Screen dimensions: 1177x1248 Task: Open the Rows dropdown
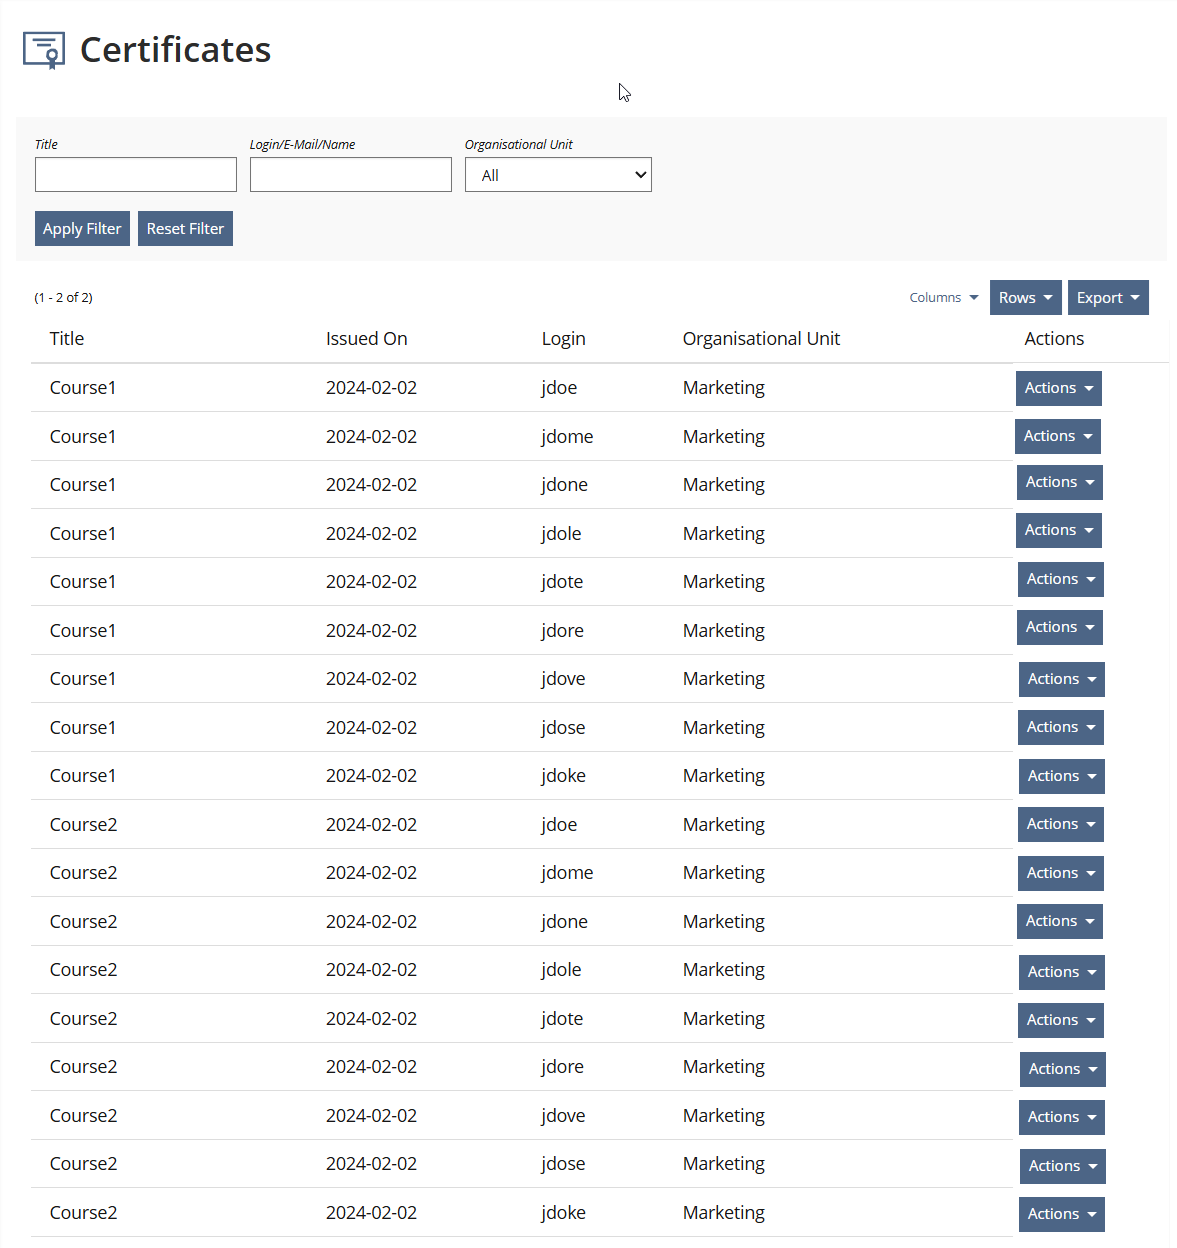(x=1025, y=298)
